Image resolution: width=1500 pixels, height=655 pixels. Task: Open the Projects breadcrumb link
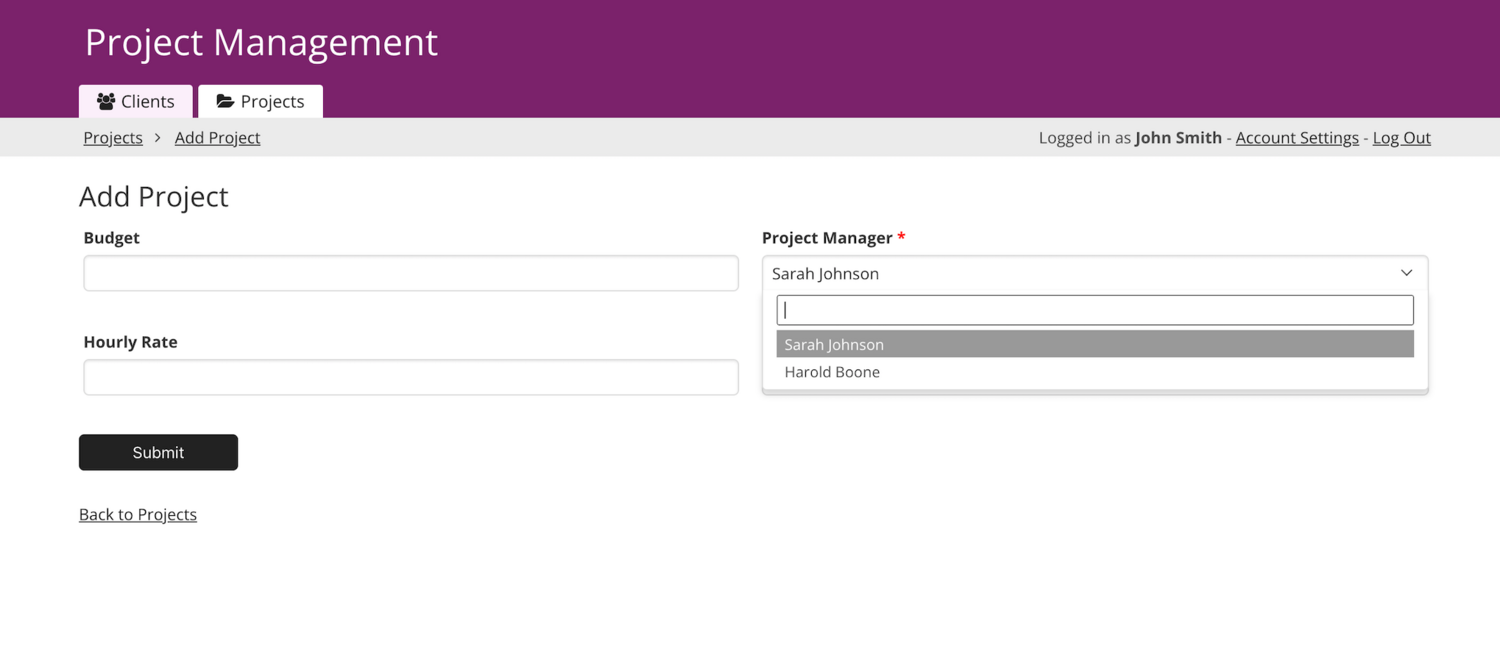click(112, 137)
